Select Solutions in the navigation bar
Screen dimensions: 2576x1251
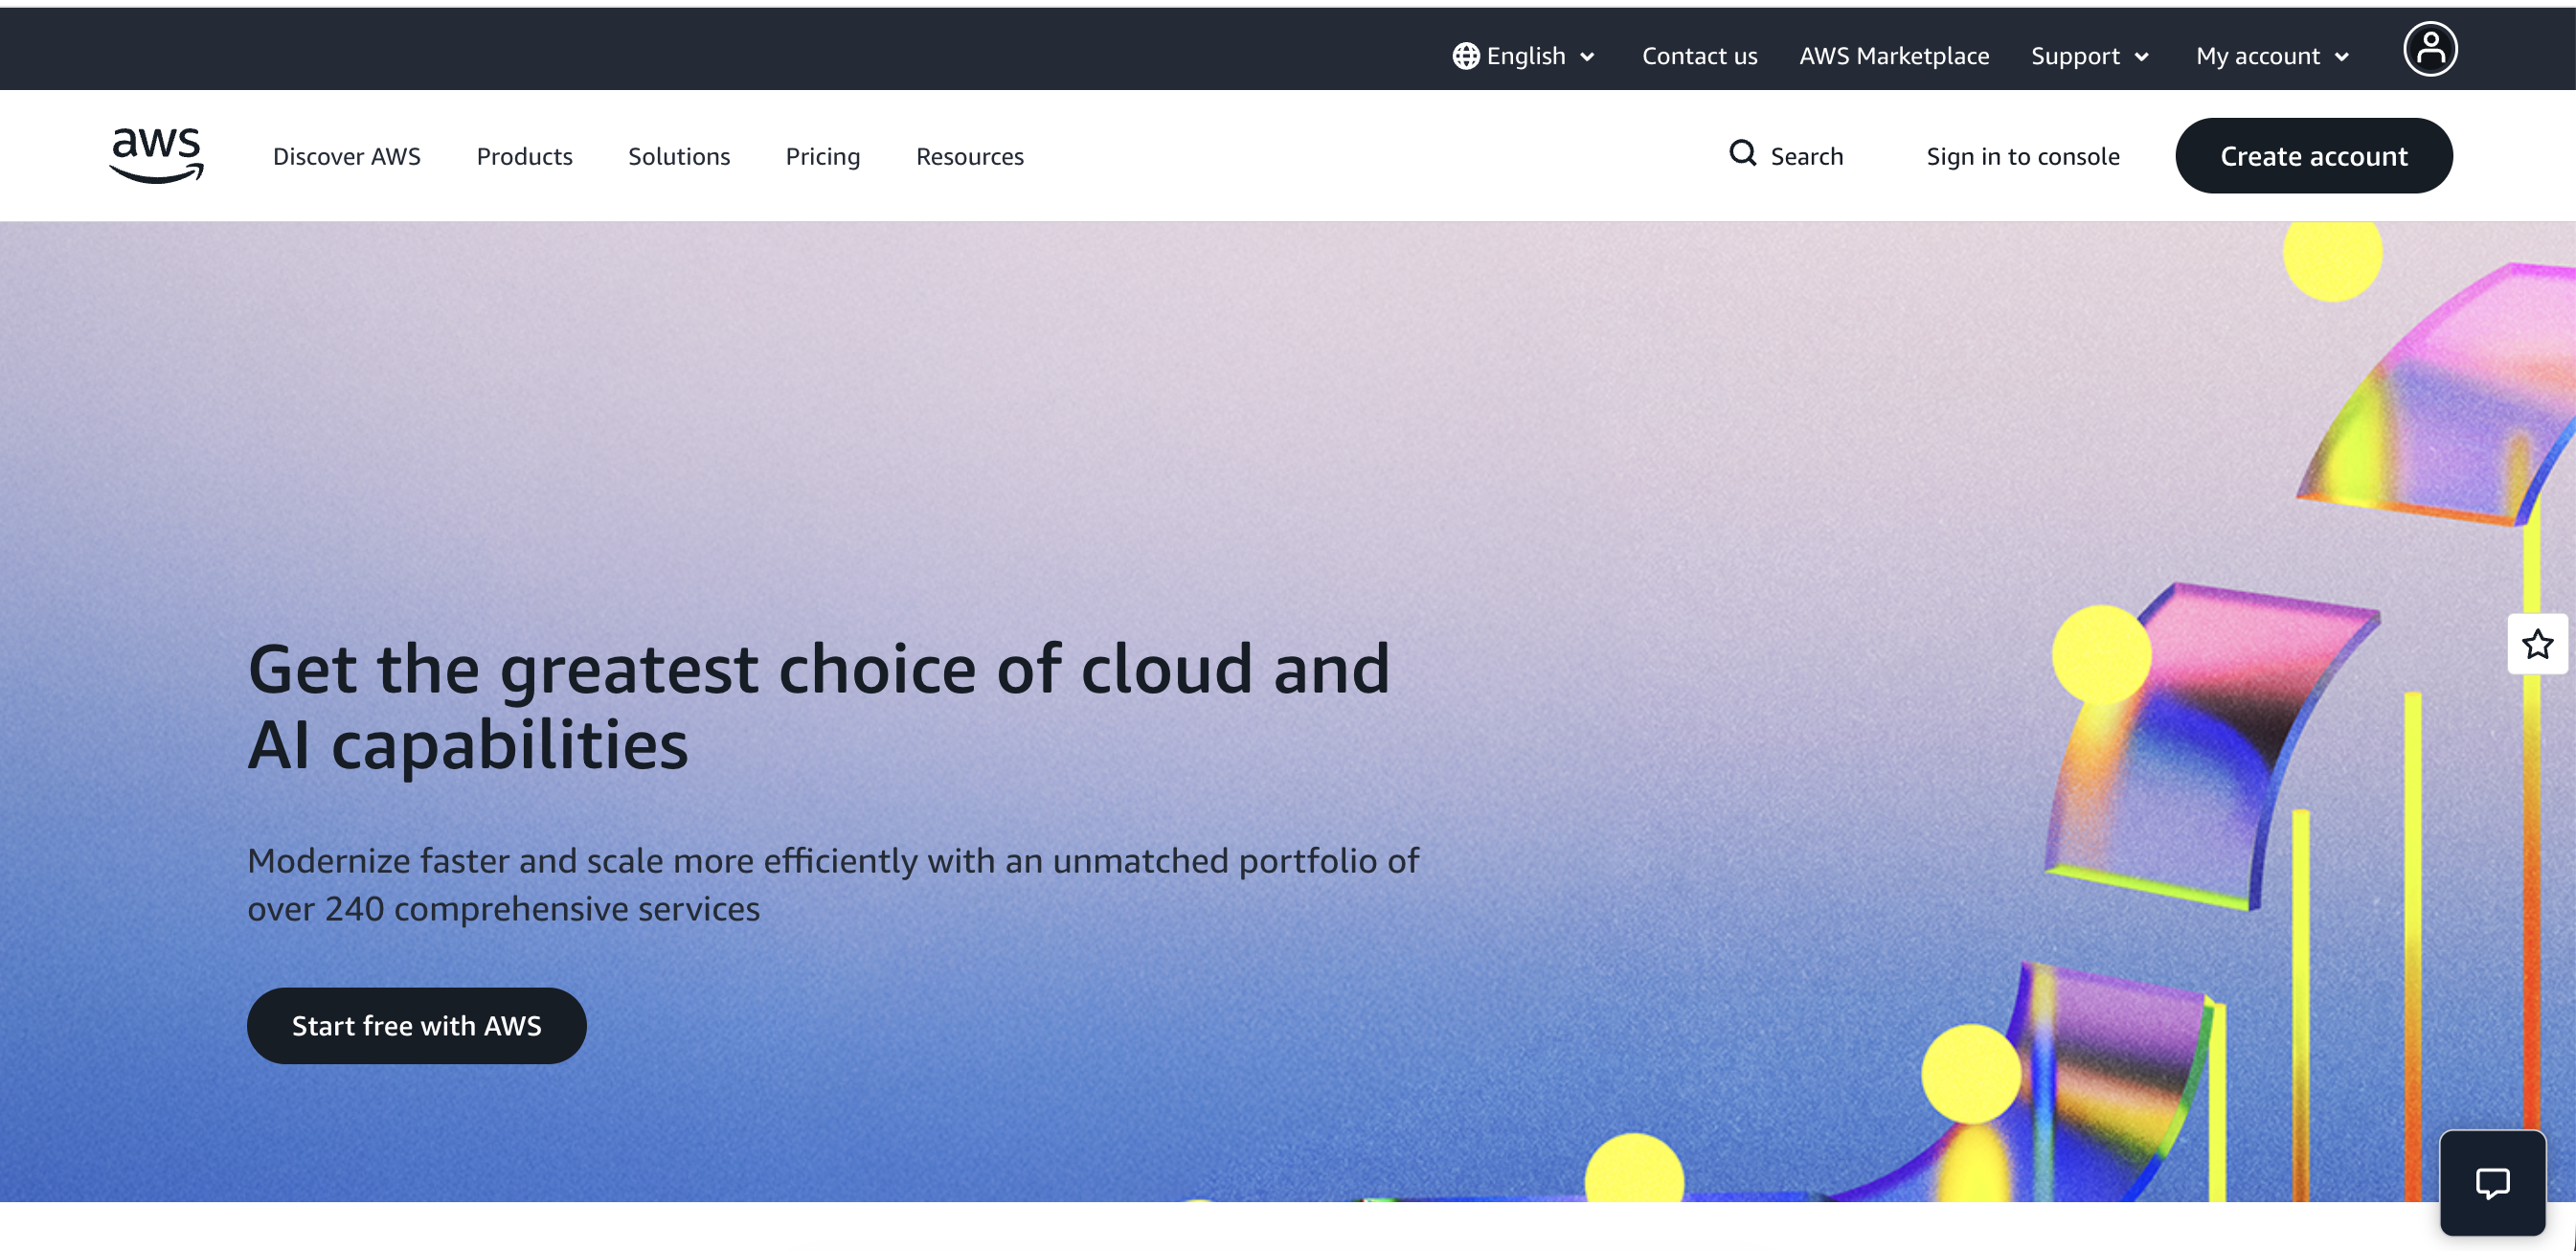tap(679, 156)
